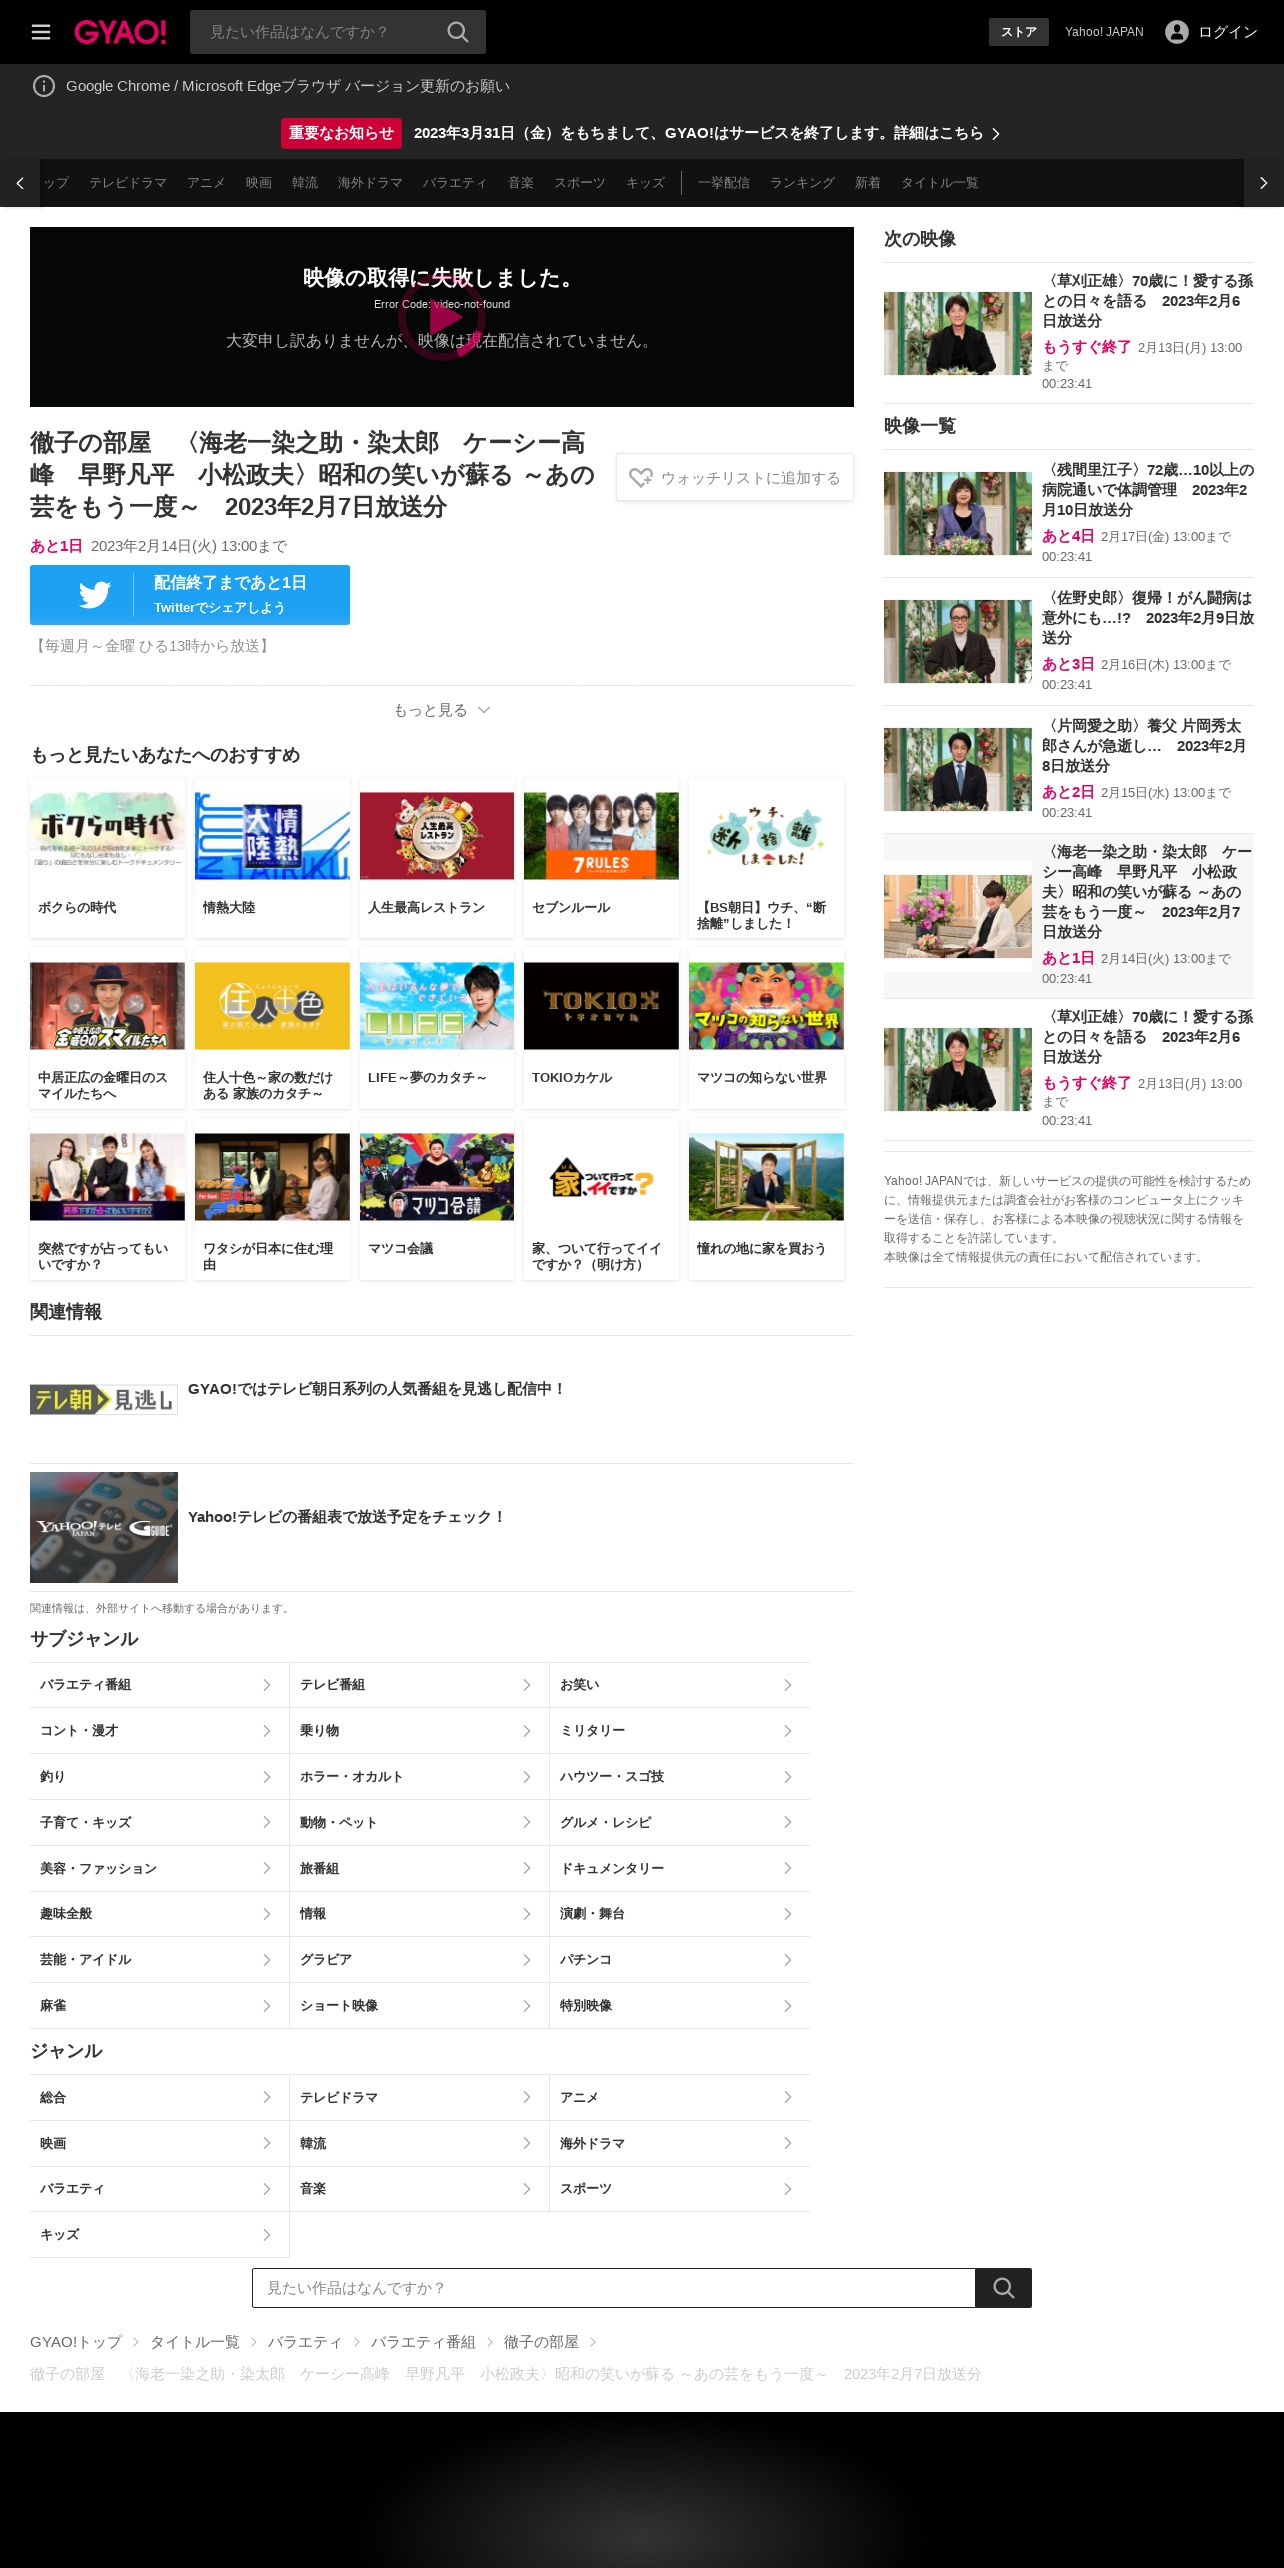1284x2568 pixels.
Task: Click the GYAO! logo
Action: (x=120, y=32)
